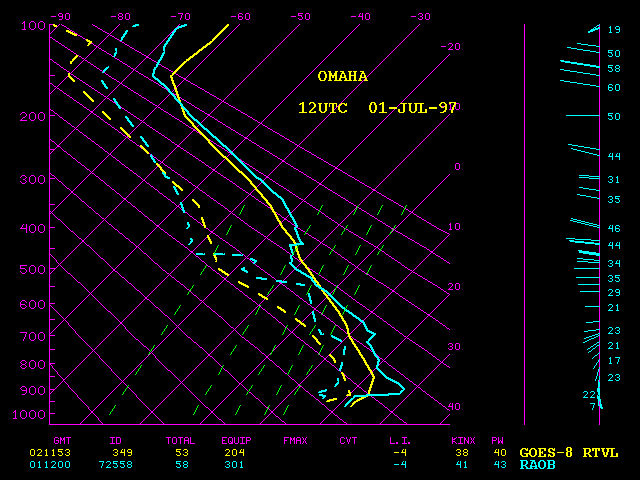Click the OMAHA station title
The height and width of the screenshot is (480, 640).
point(342,76)
